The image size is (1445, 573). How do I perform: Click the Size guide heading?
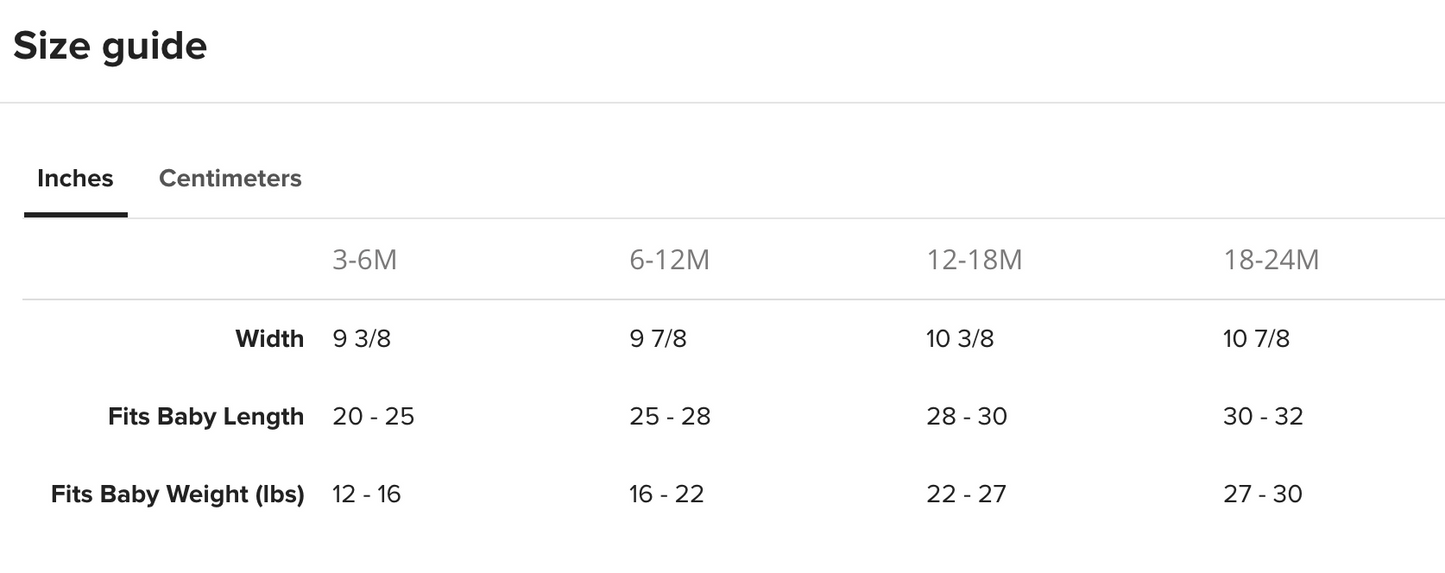coord(110,46)
